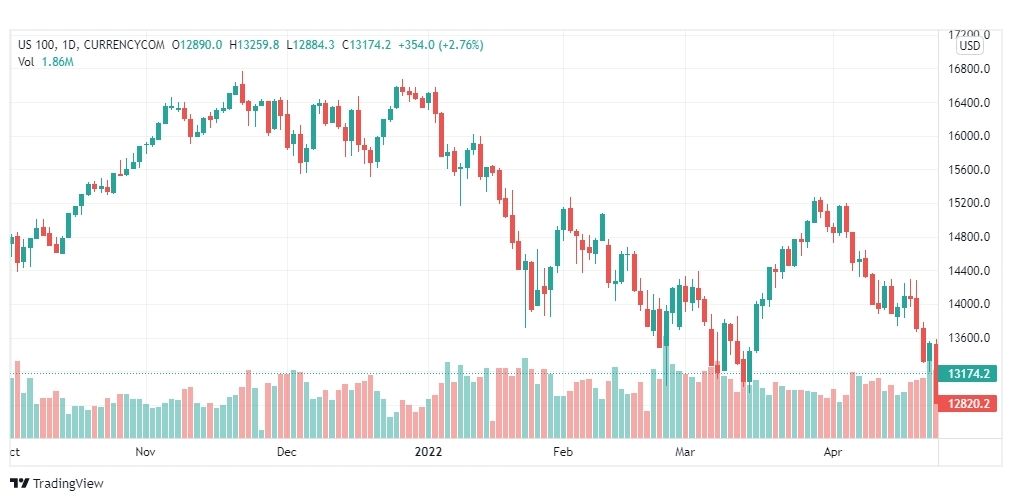Click the Apr label on time axis
1012x501 pixels.
(831, 452)
